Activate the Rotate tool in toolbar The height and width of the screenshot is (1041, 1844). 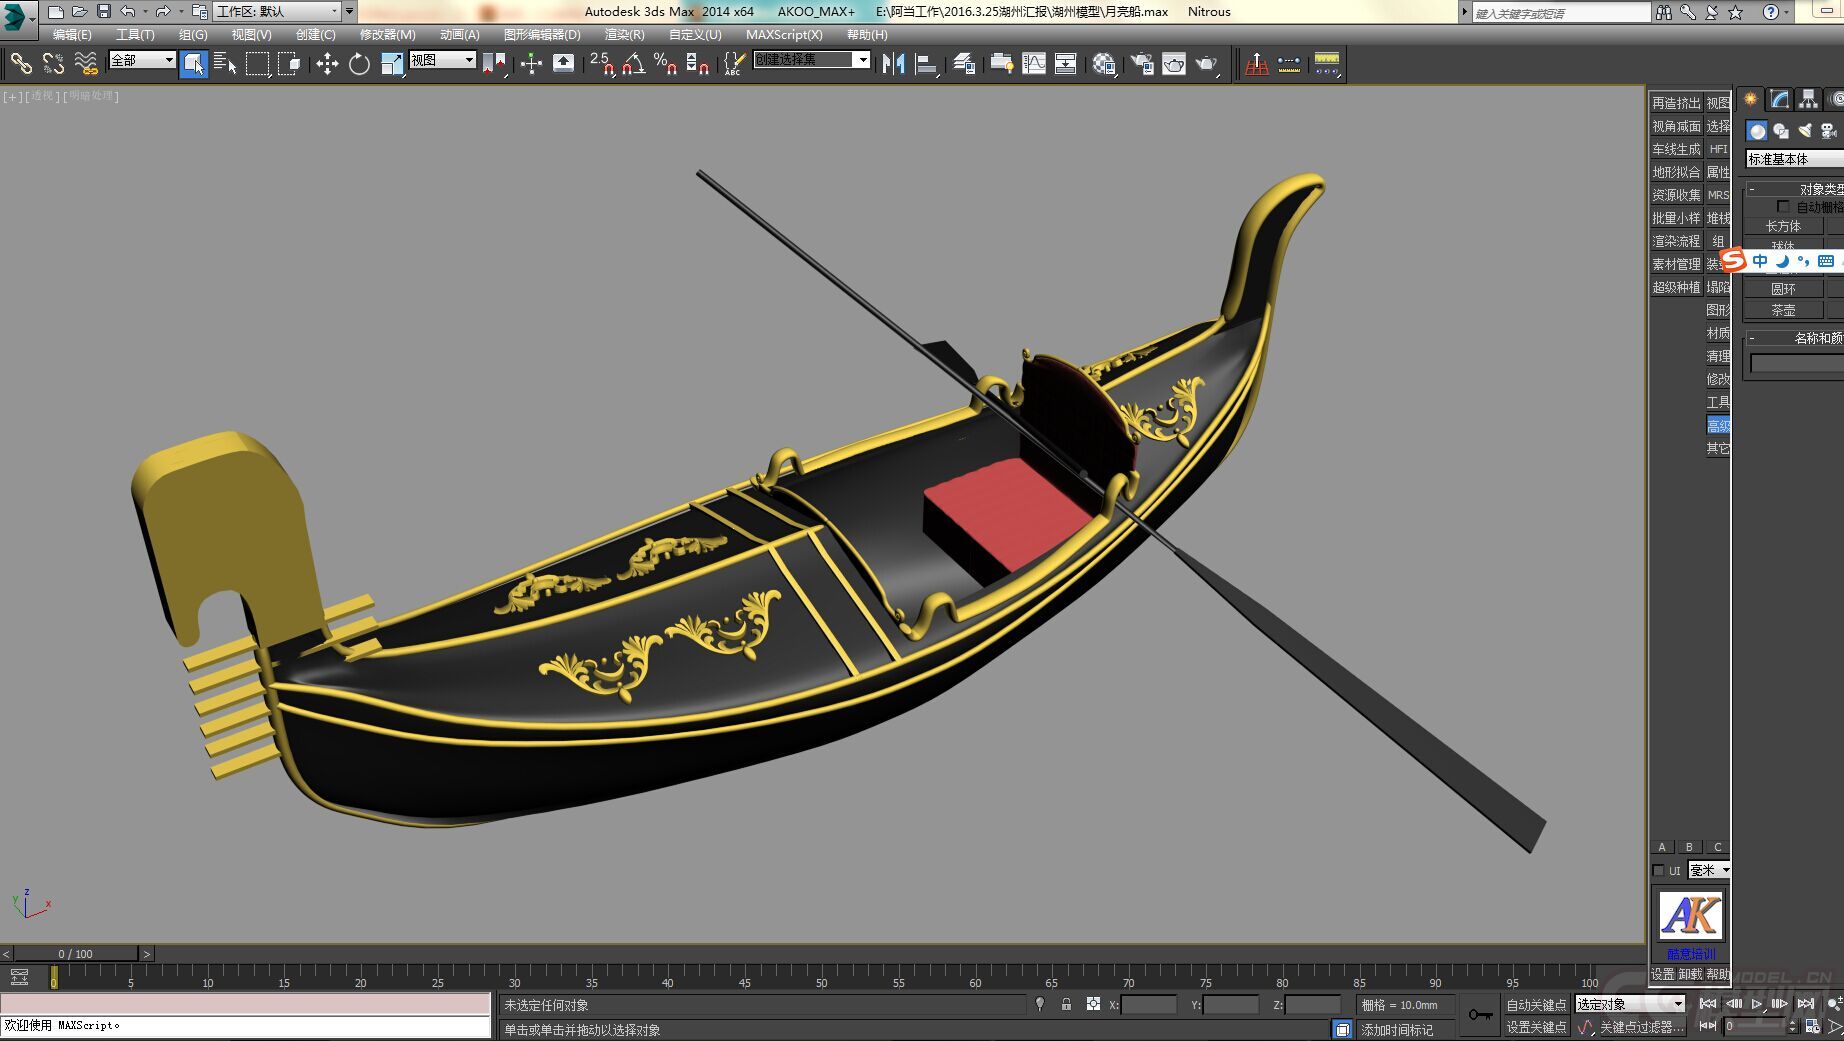click(x=359, y=64)
